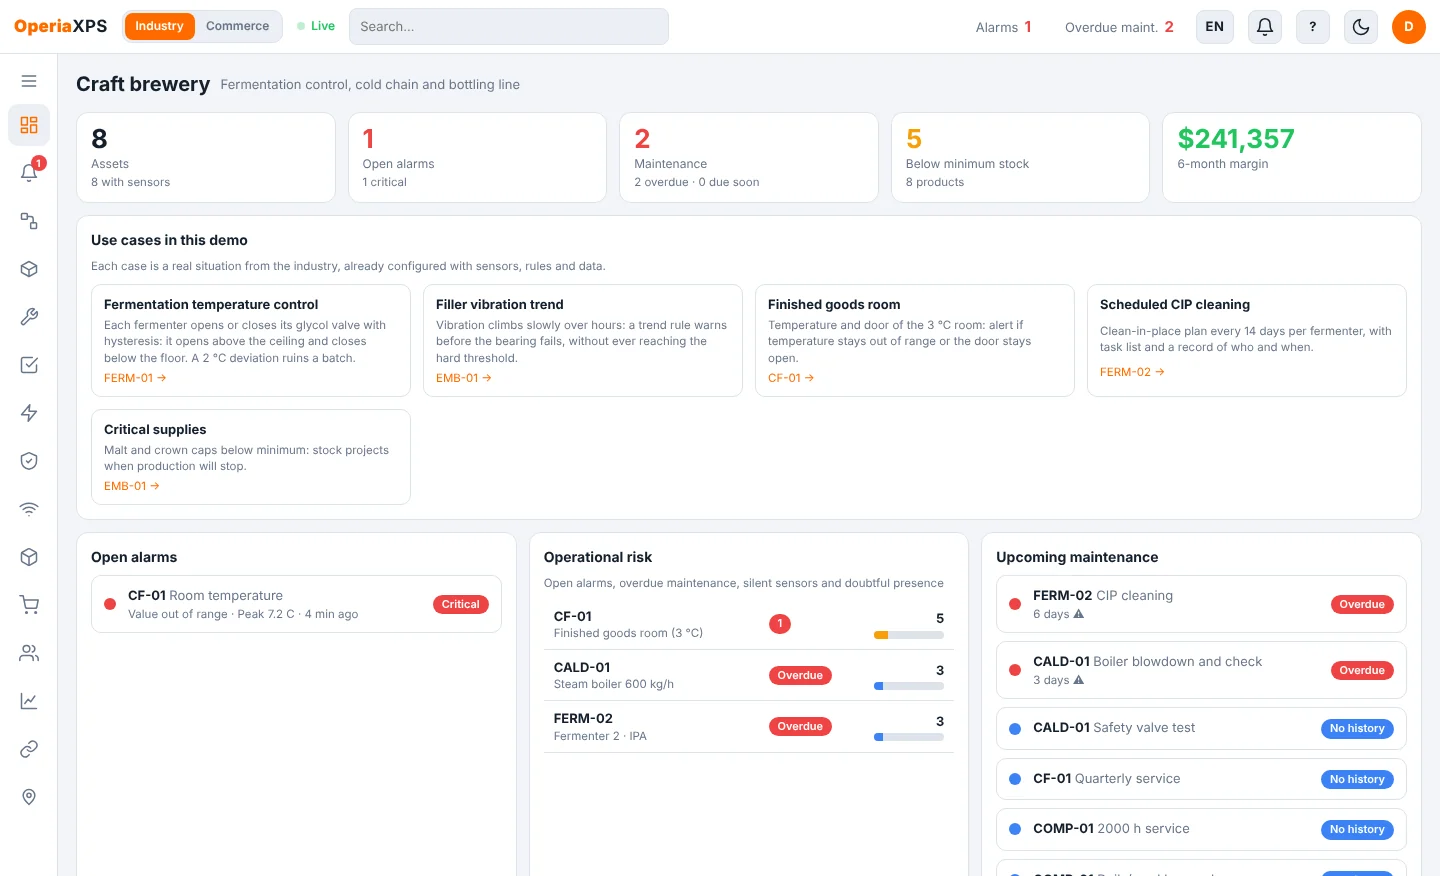The height and width of the screenshot is (876, 1440).
Task: Open the line chart icon in sidebar
Action: coord(29,701)
